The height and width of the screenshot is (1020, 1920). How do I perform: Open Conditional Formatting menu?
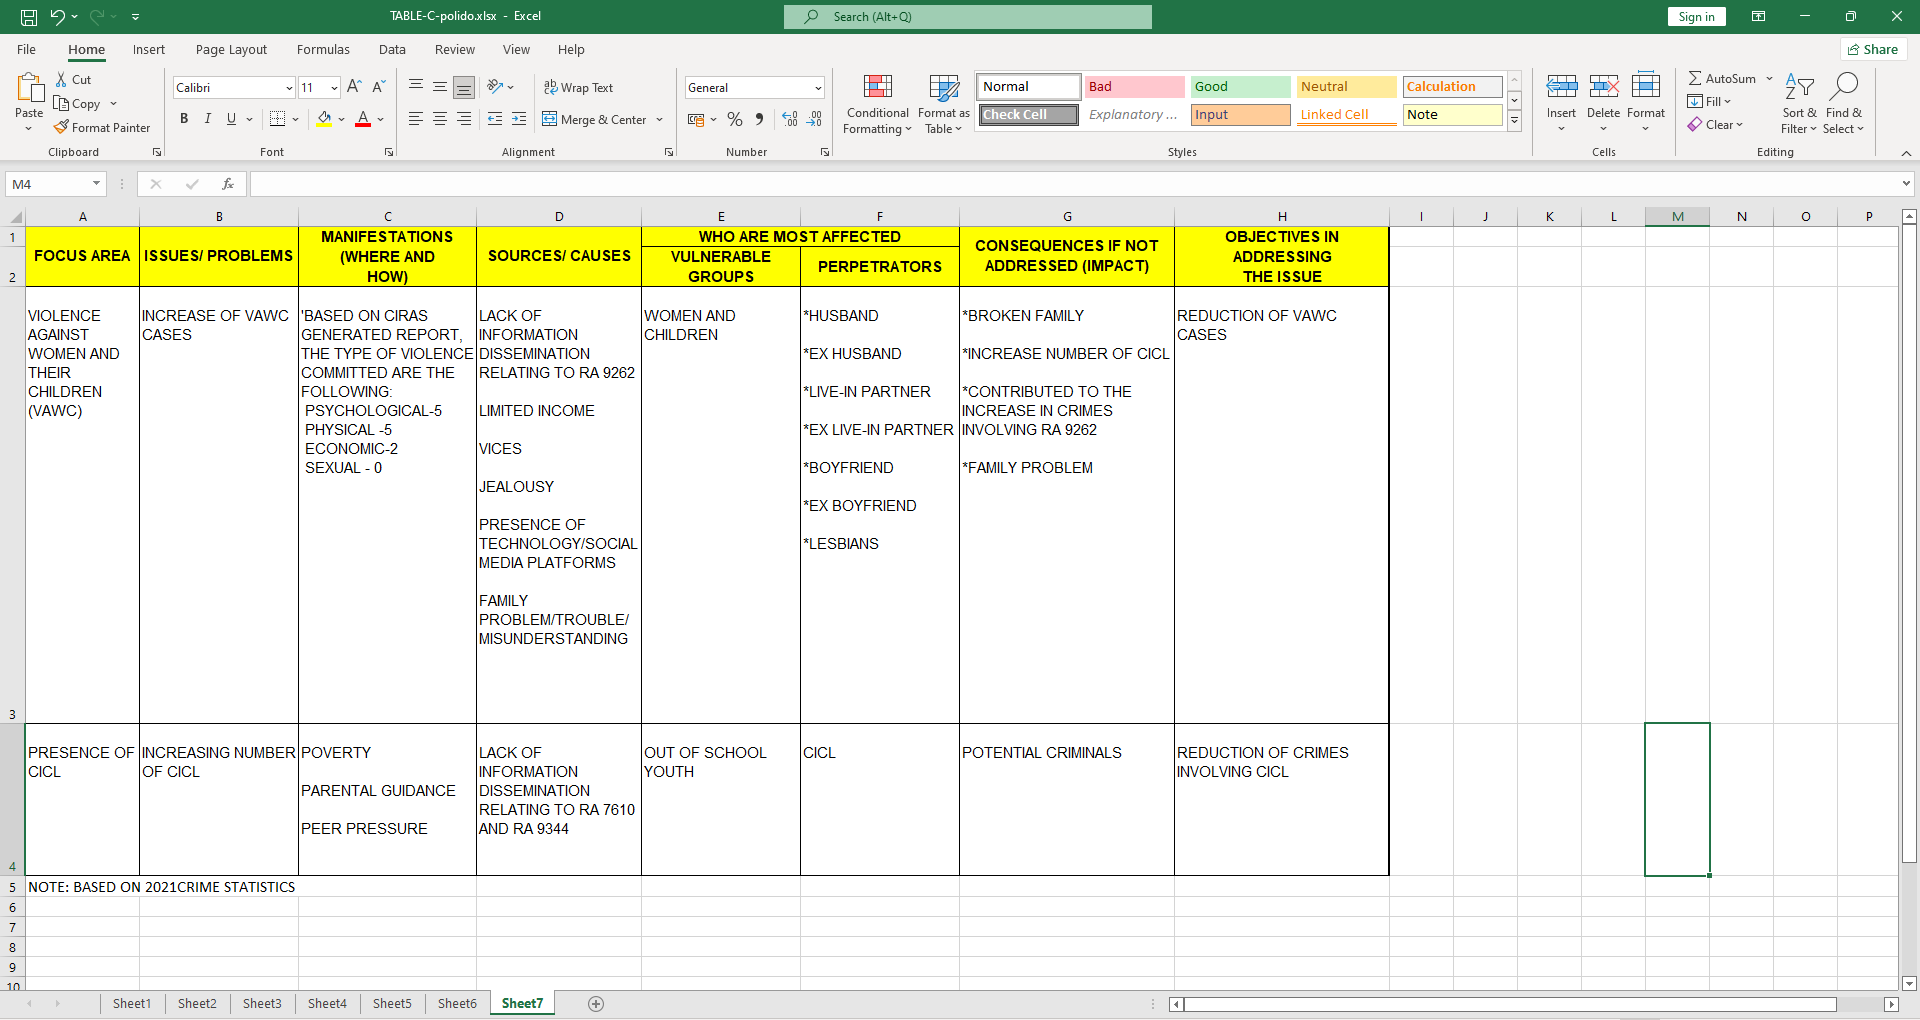(x=878, y=104)
